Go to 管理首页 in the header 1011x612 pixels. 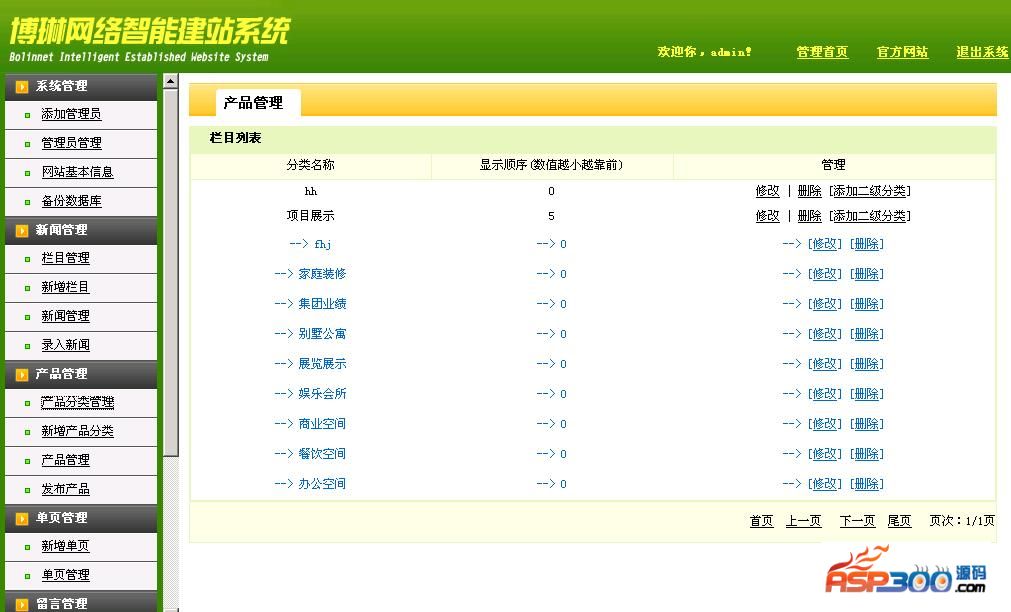point(822,52)
